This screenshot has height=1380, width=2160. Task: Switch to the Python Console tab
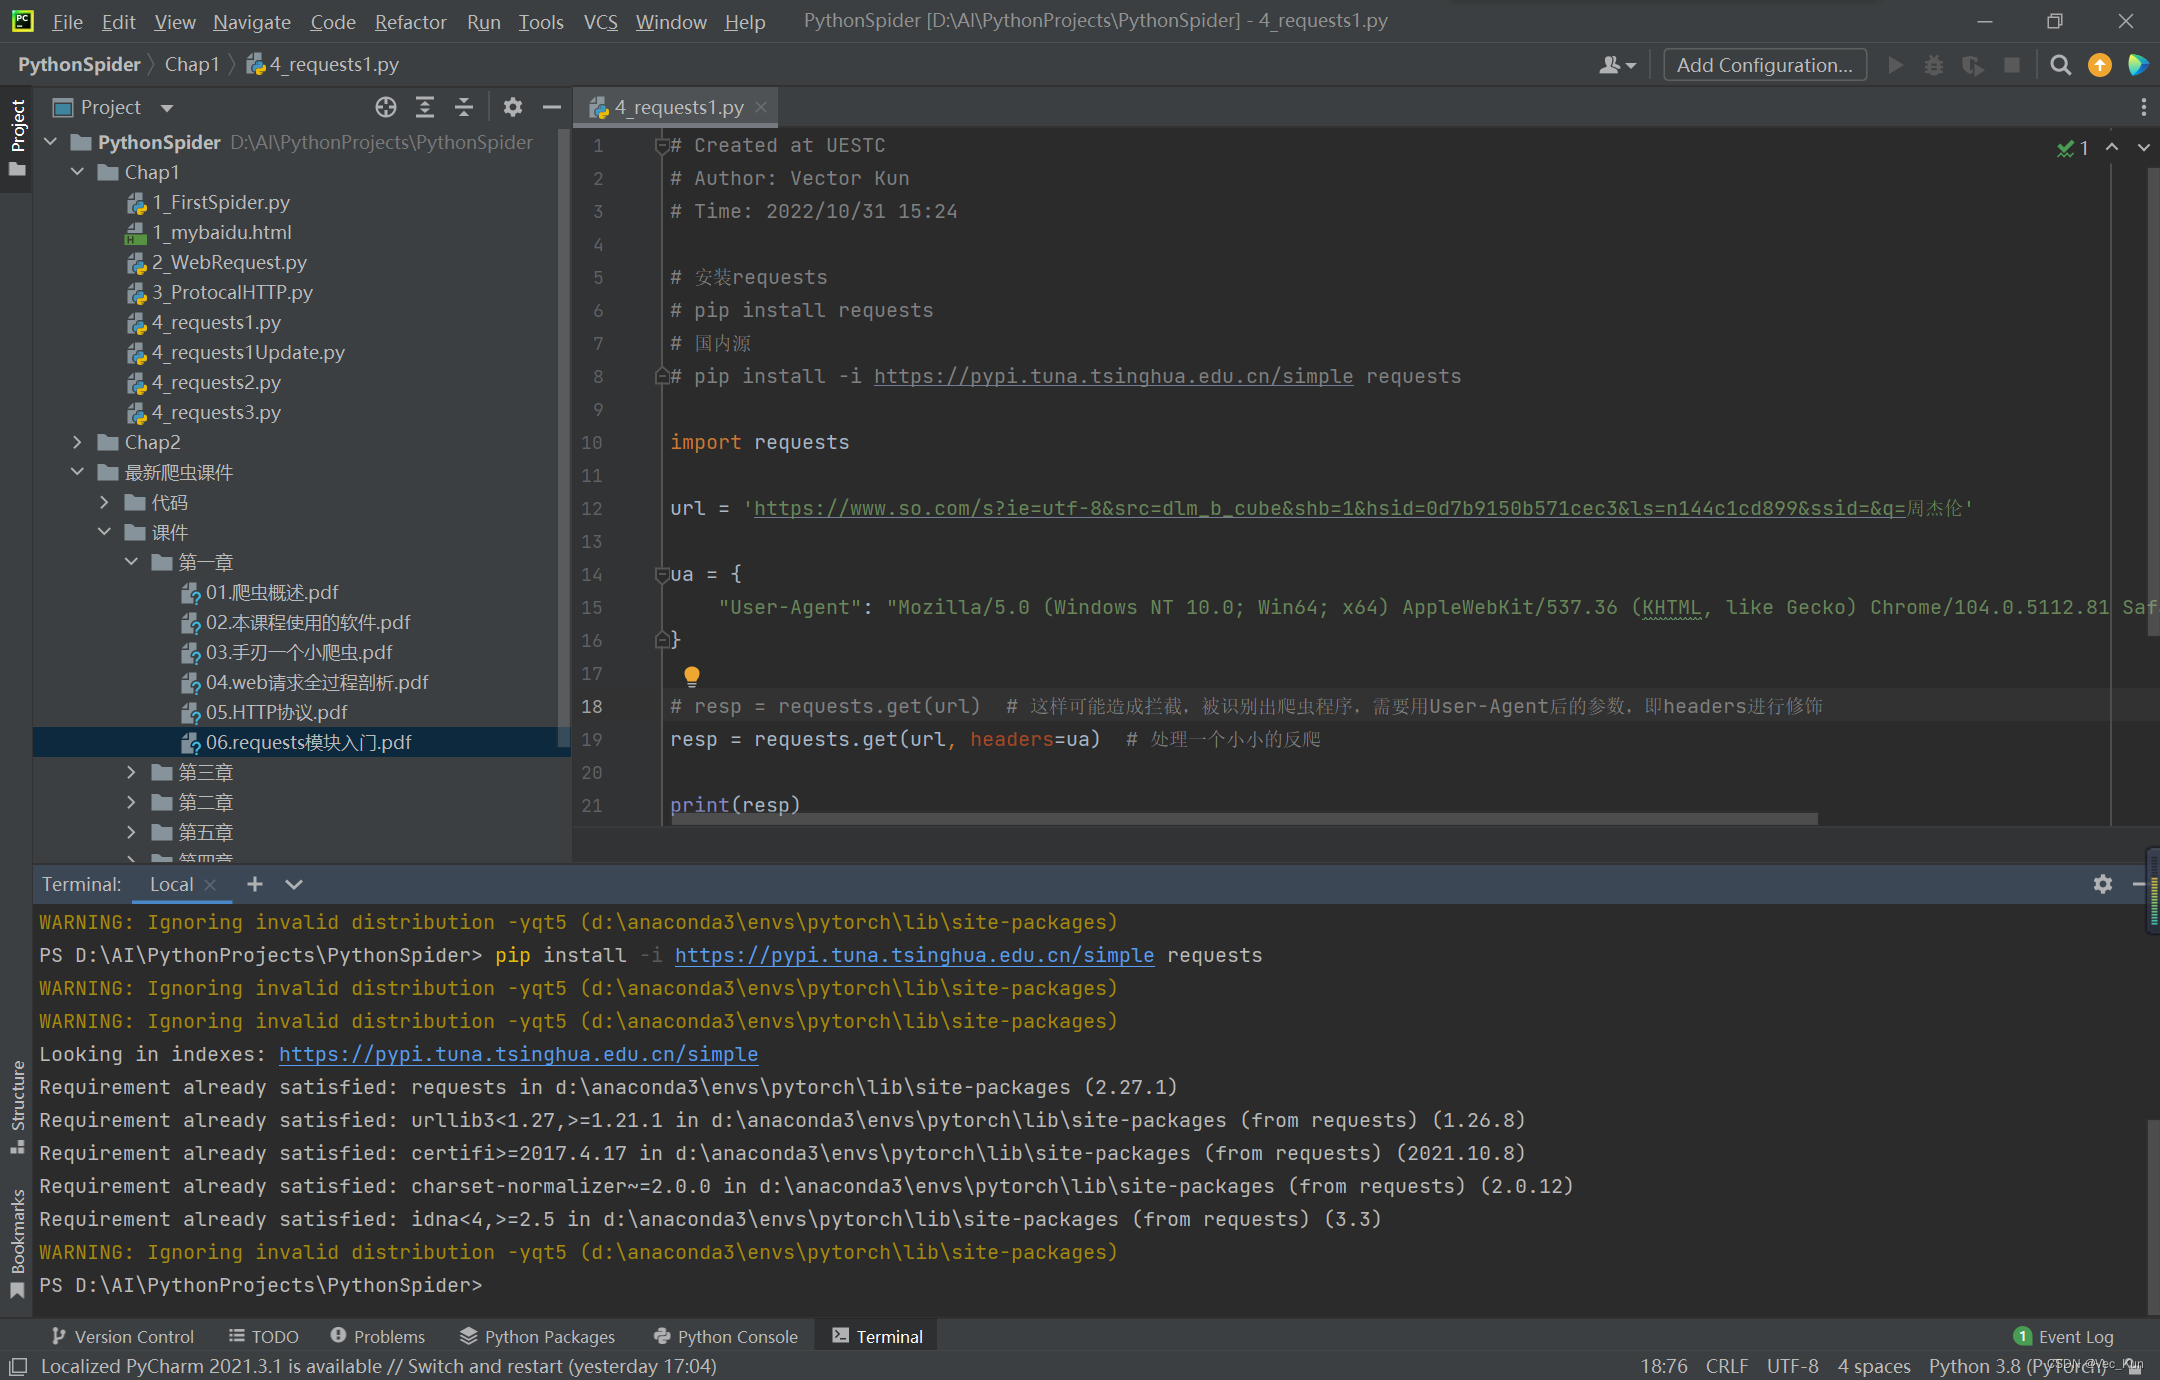coord(726,1336)
